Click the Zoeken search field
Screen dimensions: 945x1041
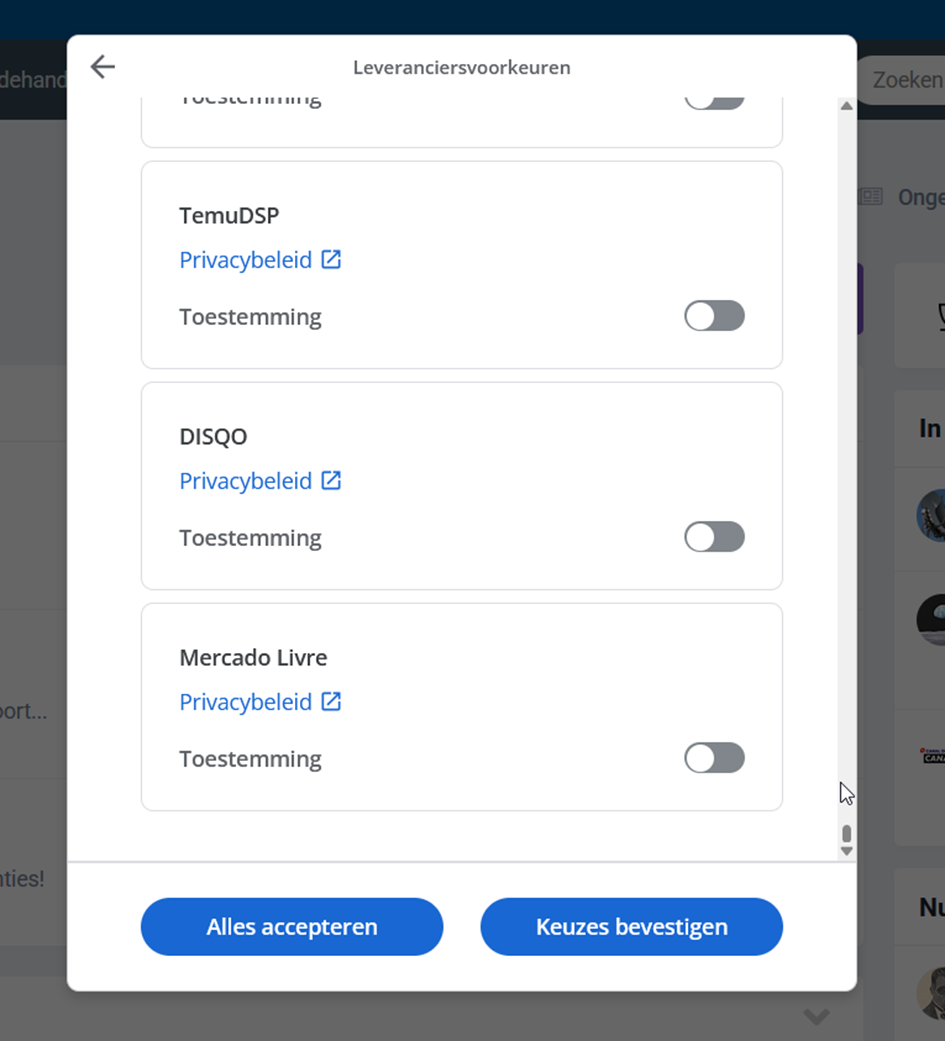tap(904, 80)
